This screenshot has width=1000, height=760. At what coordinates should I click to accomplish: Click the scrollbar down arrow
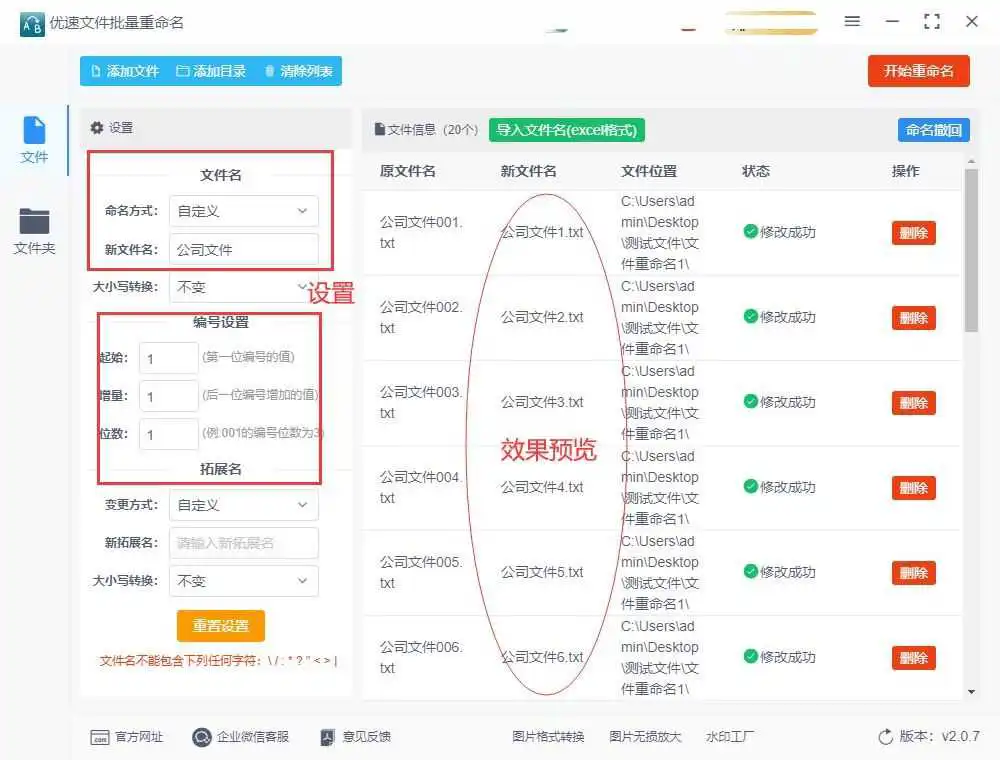point(971,692)
